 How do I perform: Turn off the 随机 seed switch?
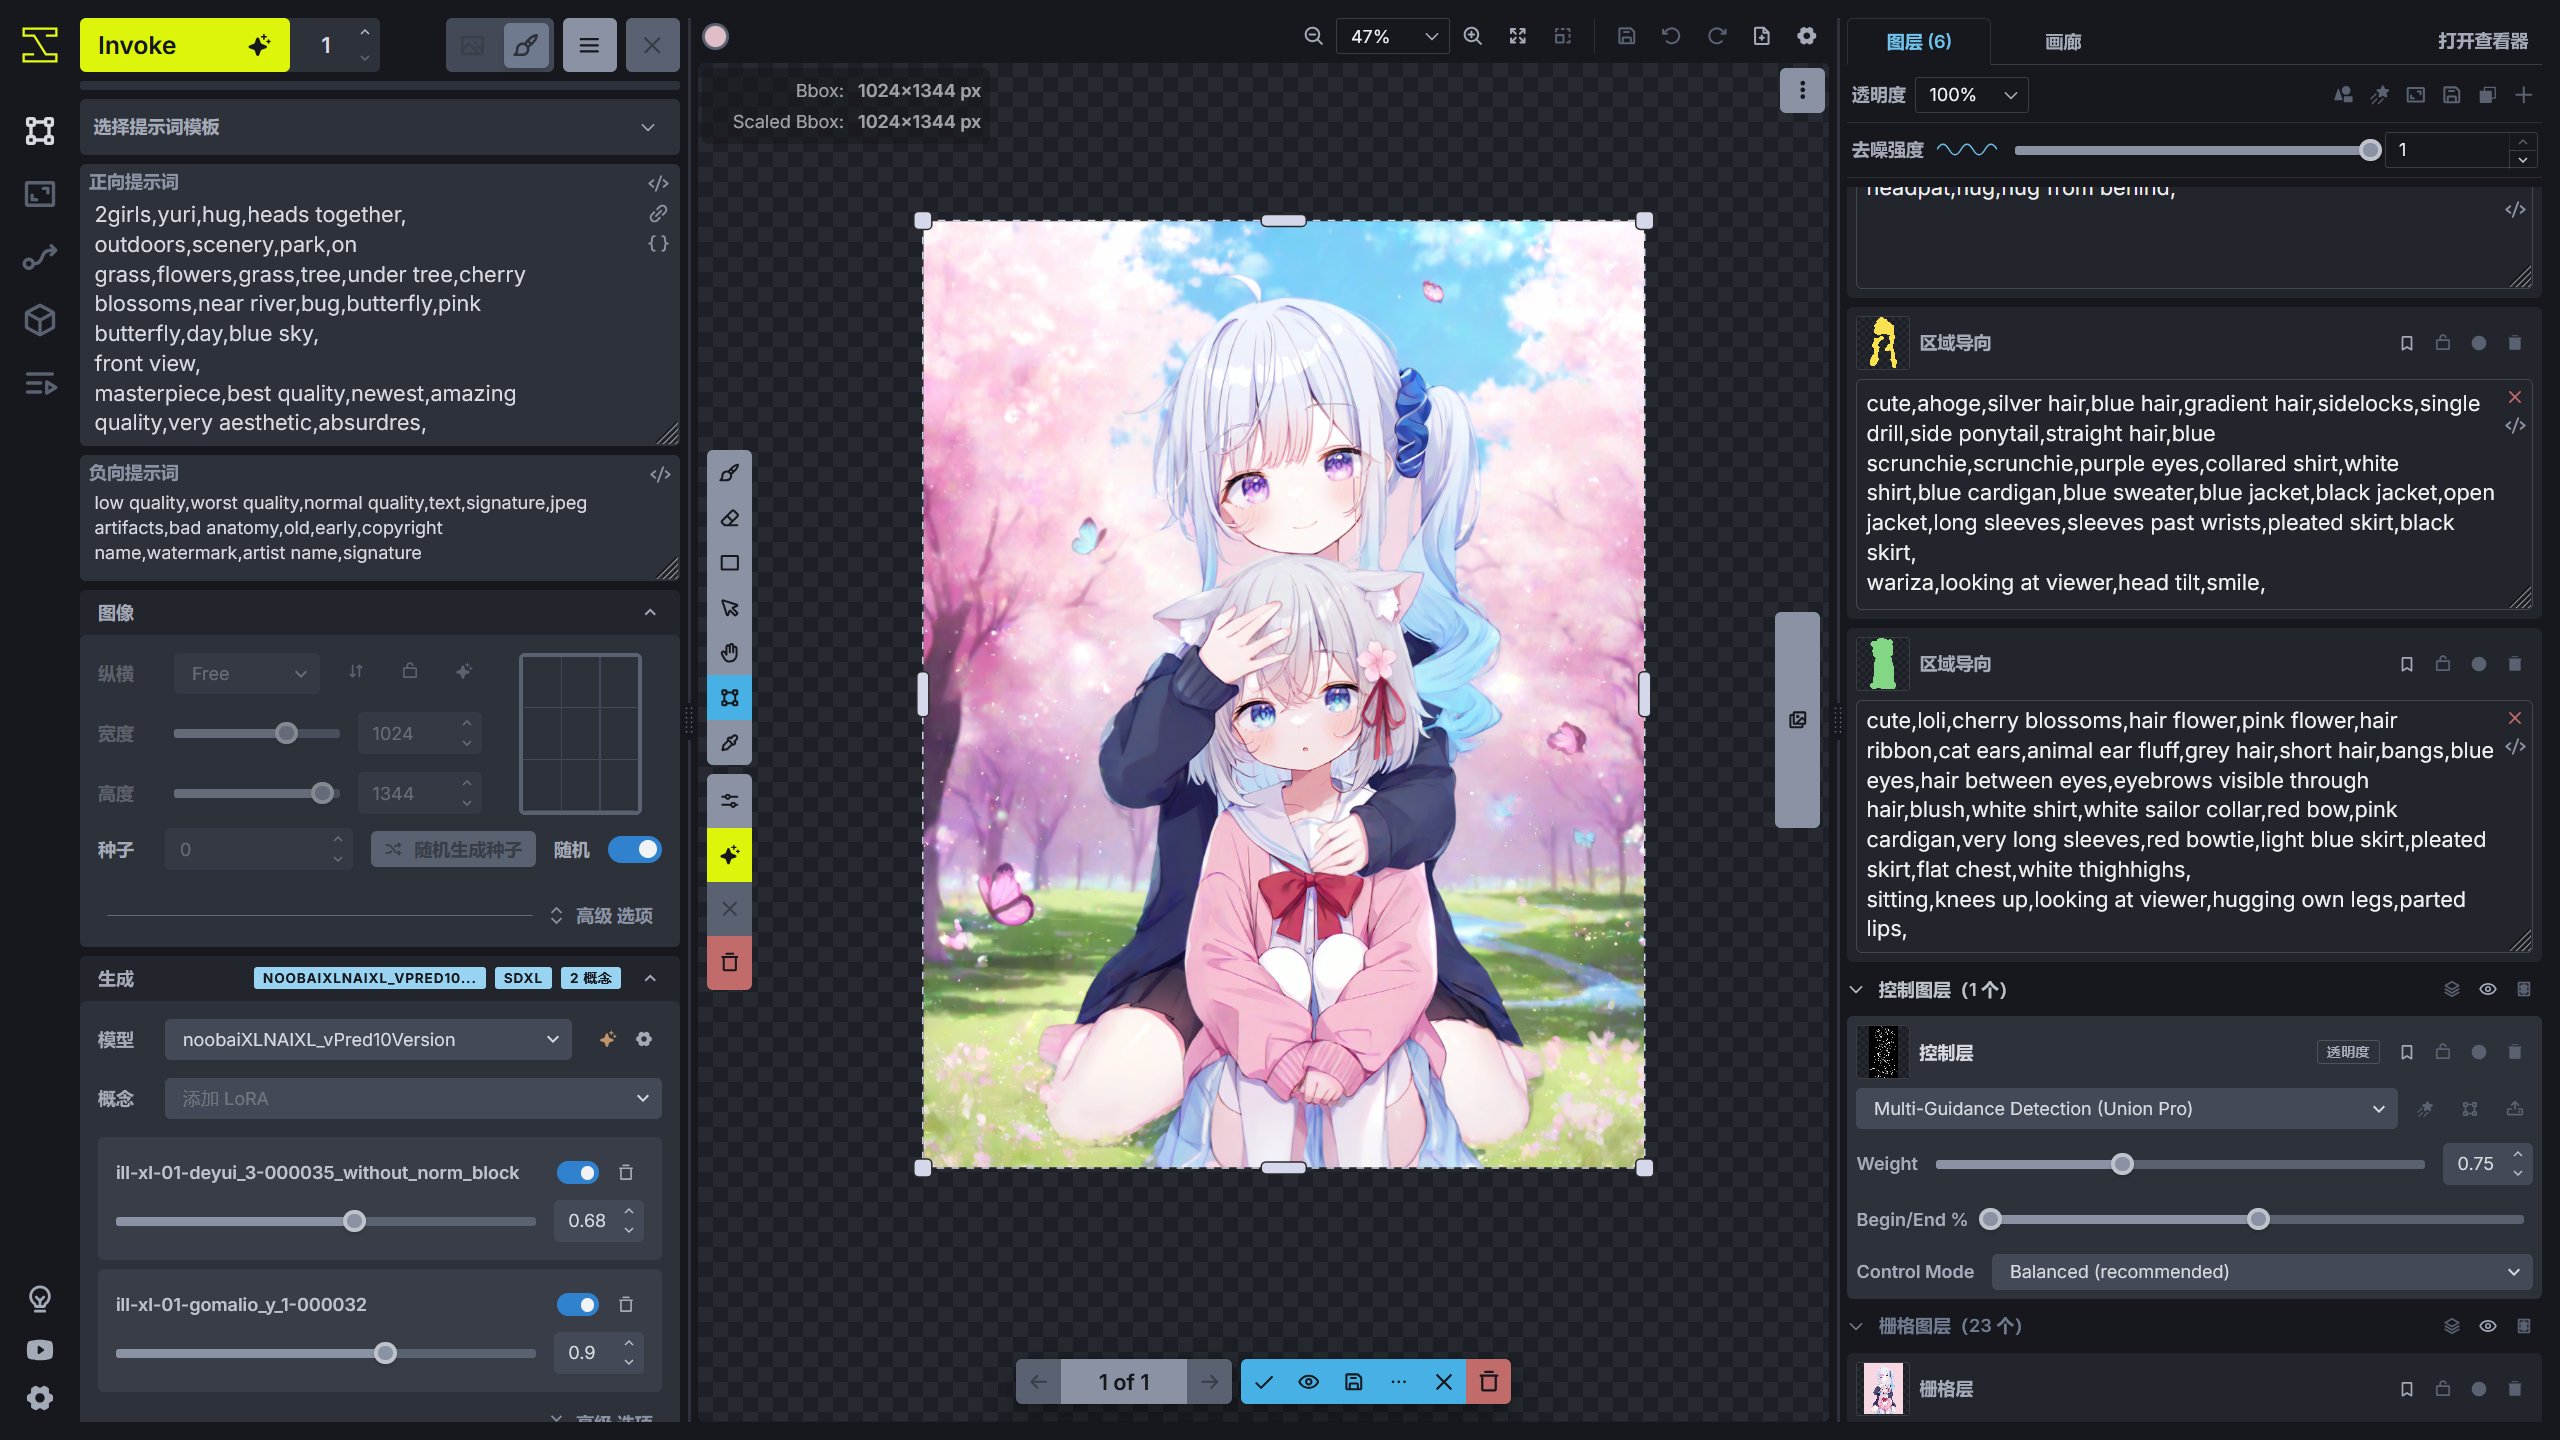tap(636, 849)
